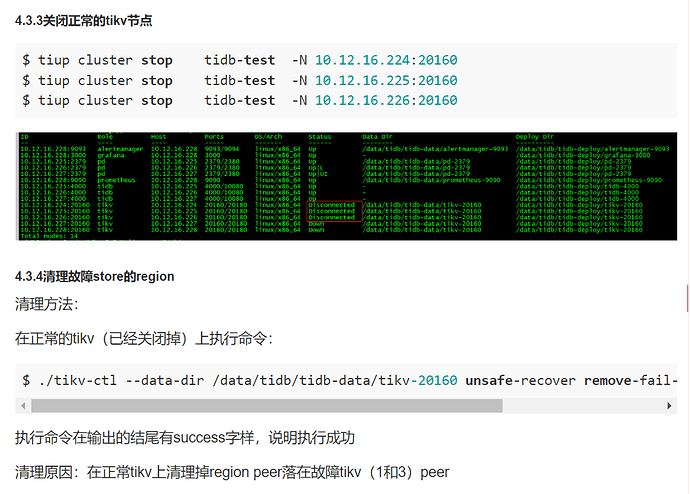Click 'Deploy Dir' column header in terminal image
690x494 pixels.
pyautogui.click(x=534, y=137)
